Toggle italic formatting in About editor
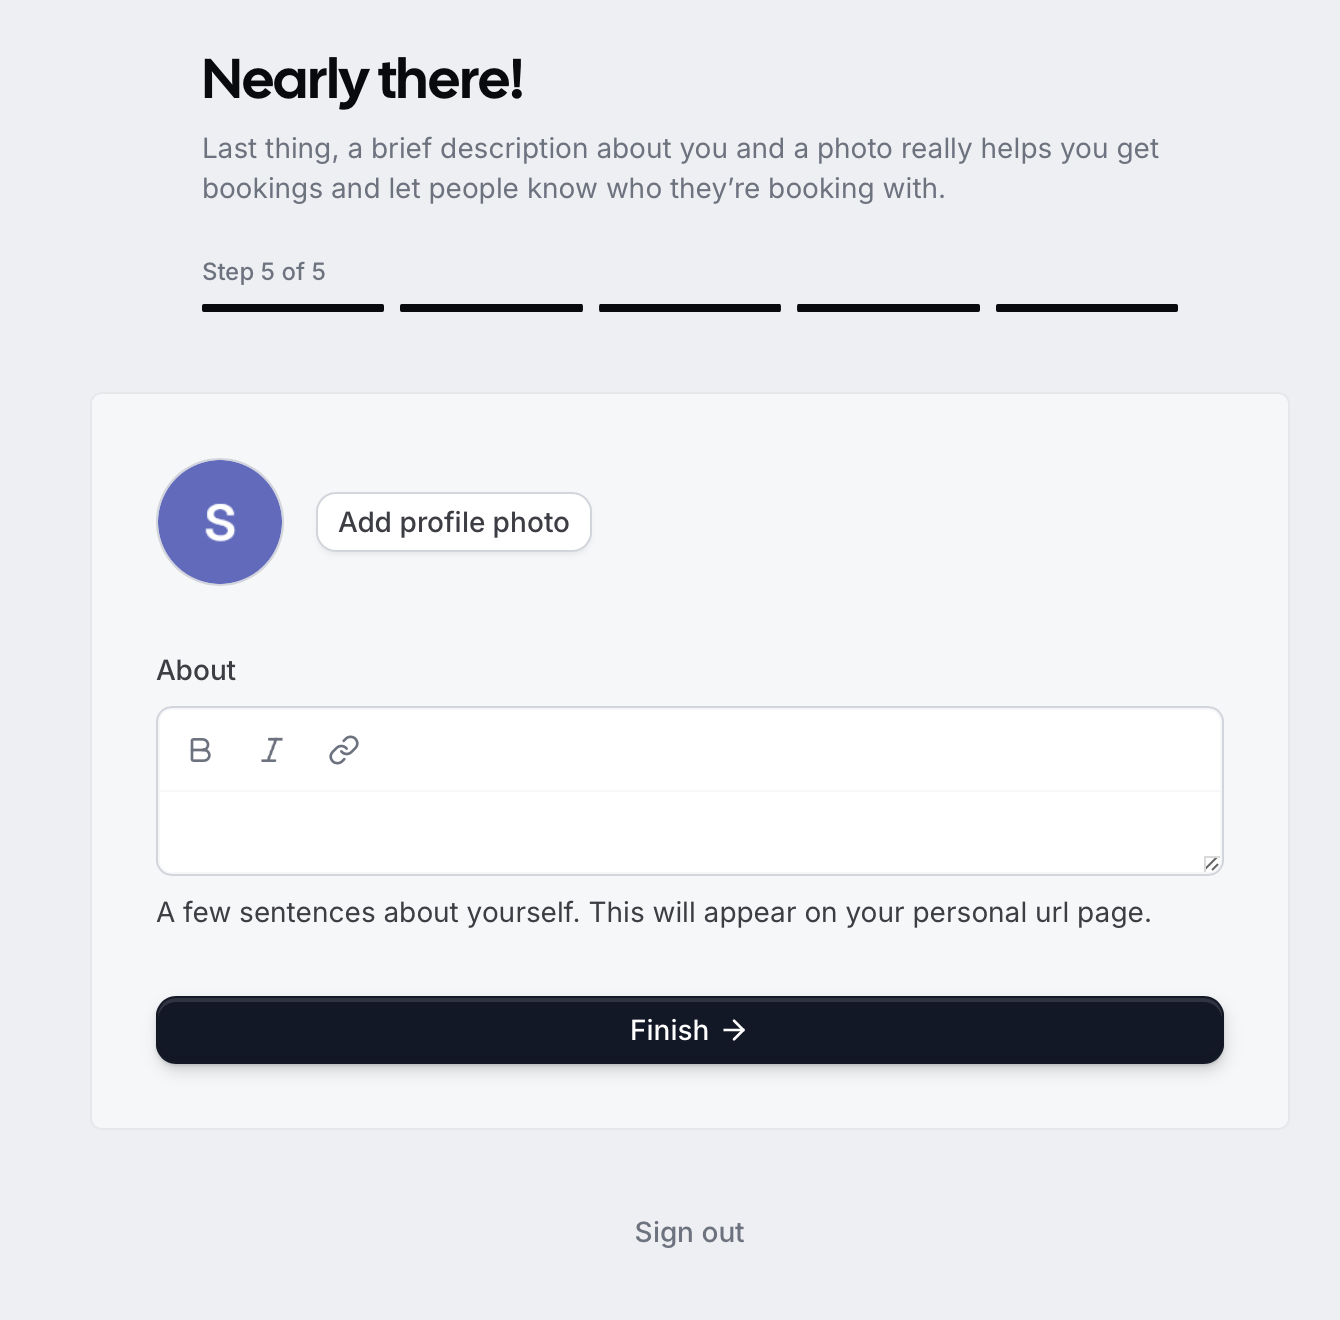1340x1320 pixels. [272, 750]
